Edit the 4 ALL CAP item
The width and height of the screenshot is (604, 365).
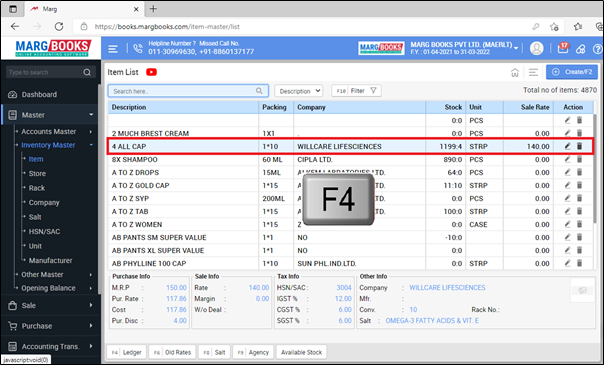[x=567, y=146]
